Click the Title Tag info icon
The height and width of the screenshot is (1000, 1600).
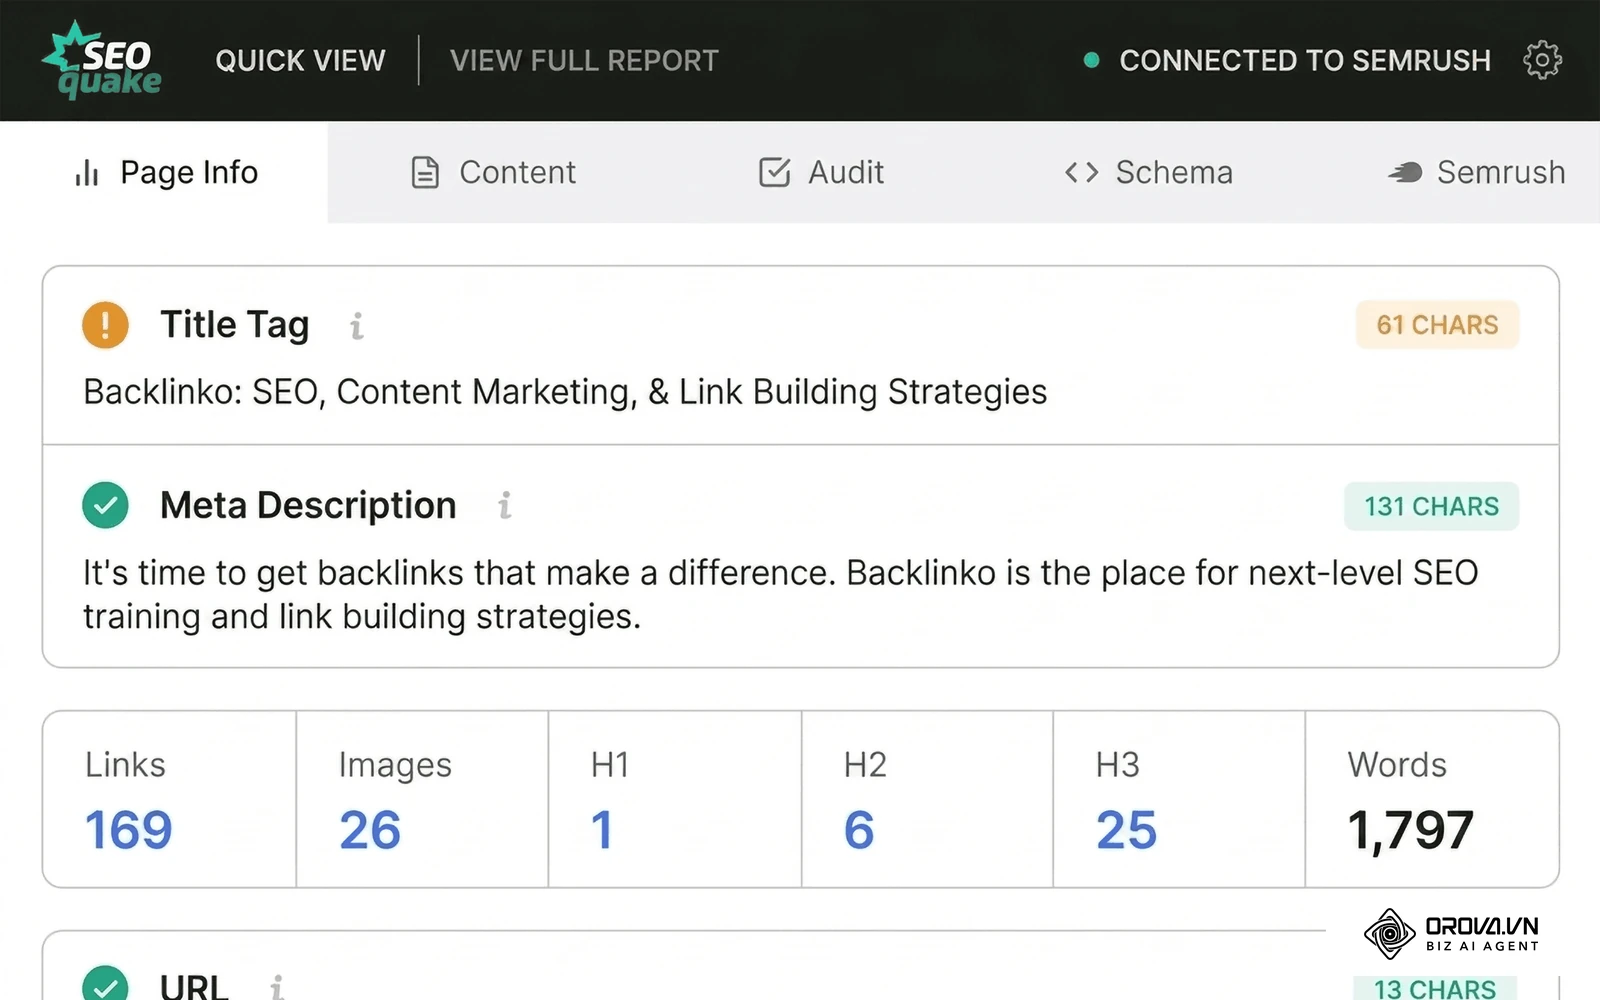pyautogui.click(x=356, y=326)
